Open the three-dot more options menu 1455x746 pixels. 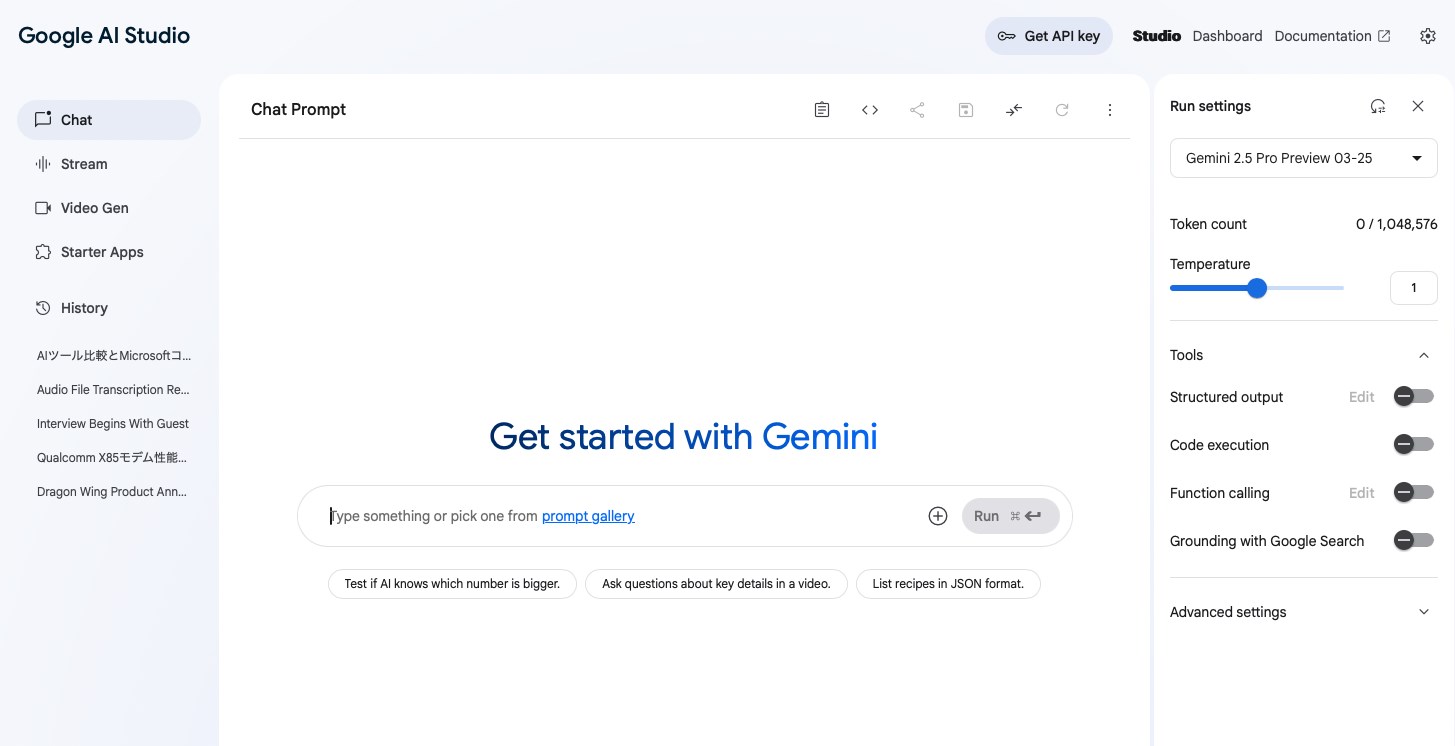1110,110
